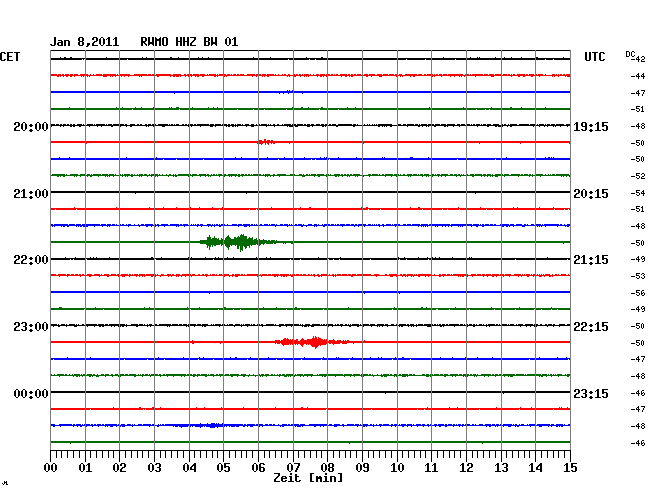The image size is (650, 494).
Task: Click the '12' minute axis label
Action: click(x=466, y=467)
